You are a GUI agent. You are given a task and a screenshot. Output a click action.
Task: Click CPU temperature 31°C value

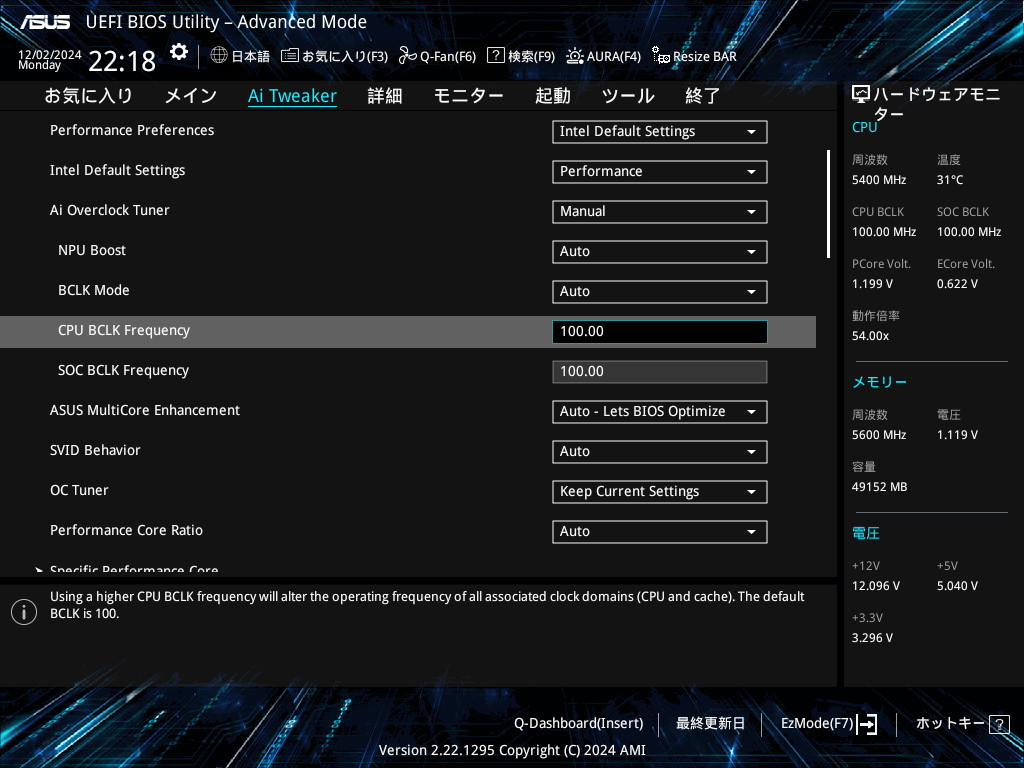pyautogui.click(x=950, y=180)
